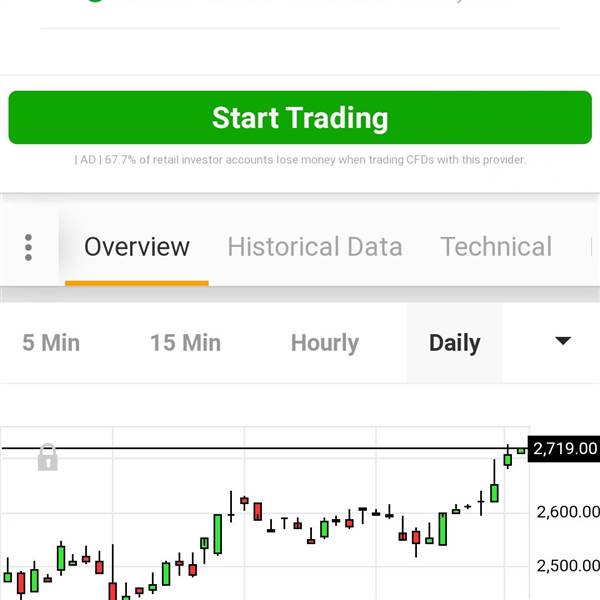Select the Hourly chart interval
600x600 pixels.
pos(325,343)
